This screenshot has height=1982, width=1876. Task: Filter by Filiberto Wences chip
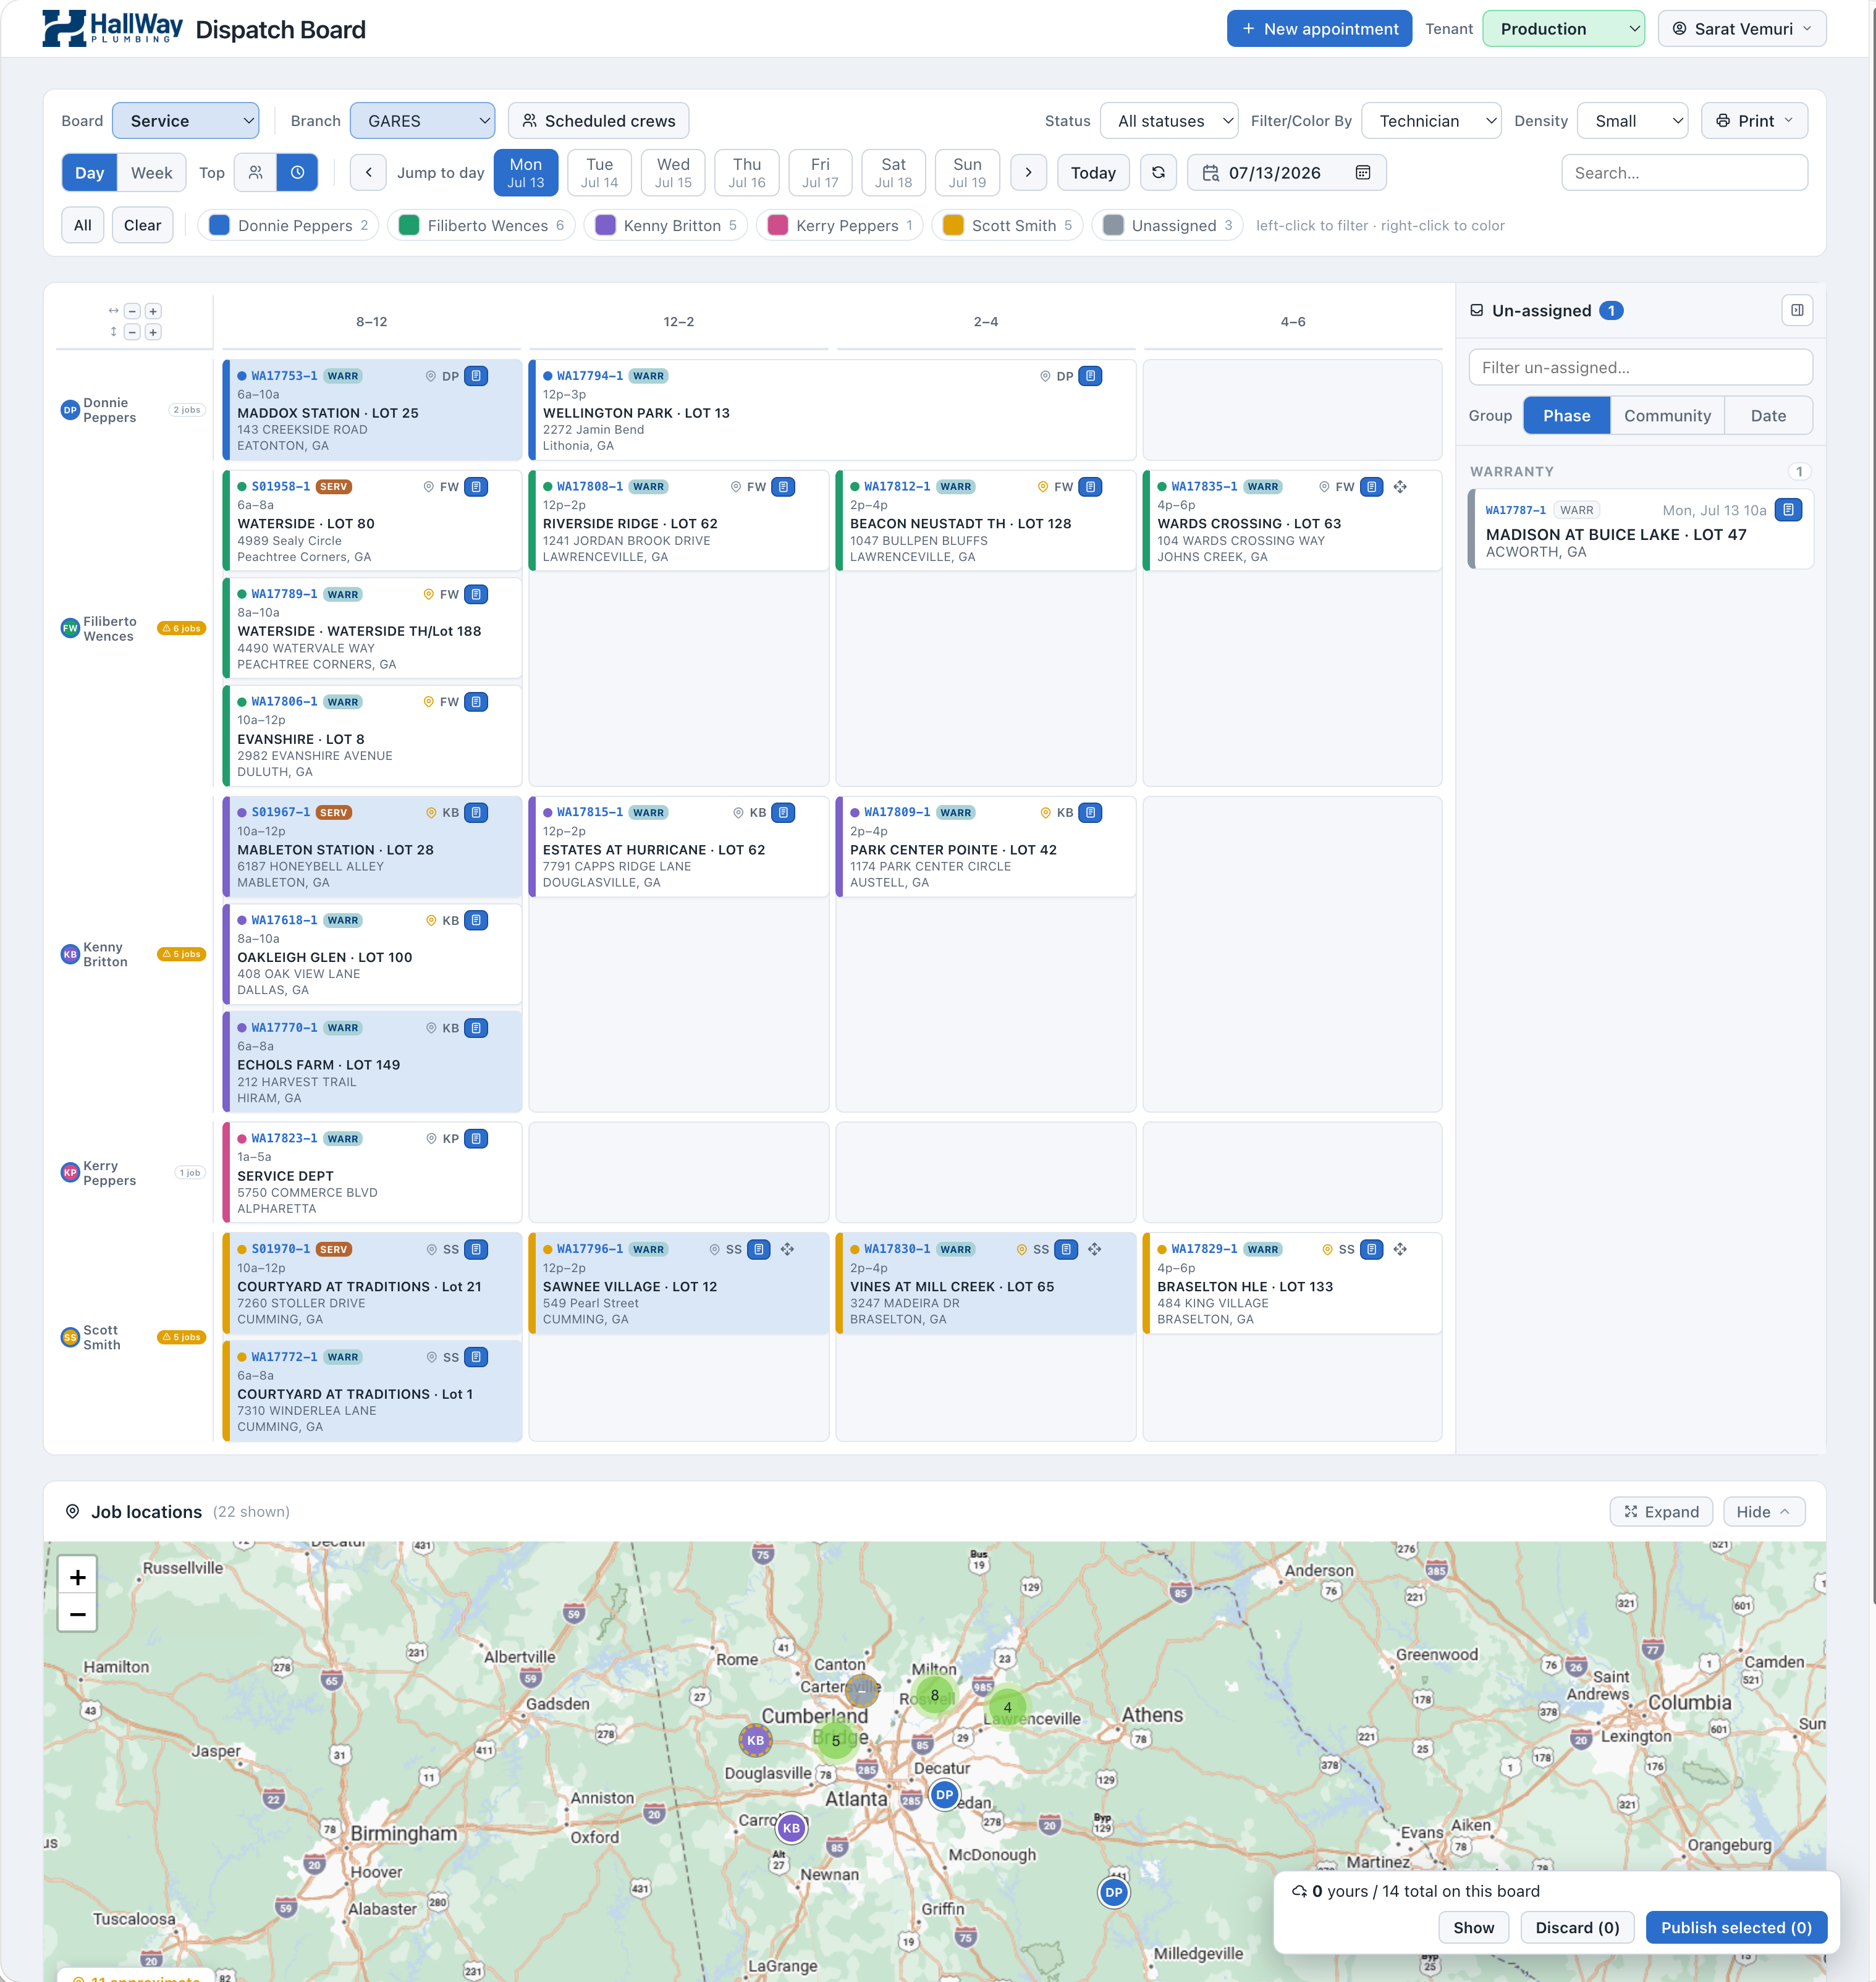point(481,225)
